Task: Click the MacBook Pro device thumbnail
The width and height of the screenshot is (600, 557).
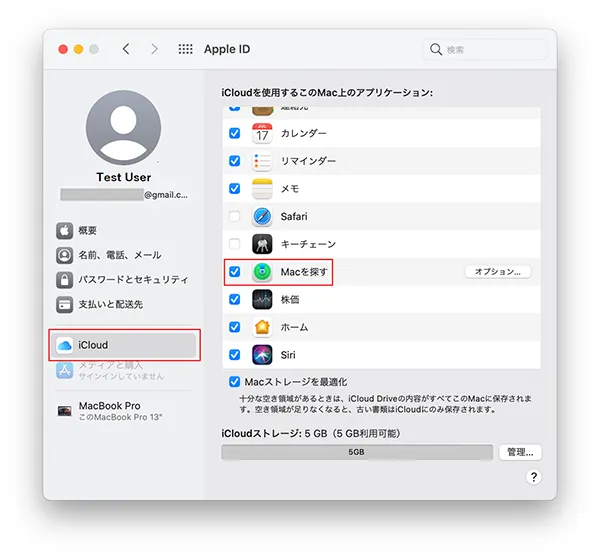Action: (x=64, y=411)
